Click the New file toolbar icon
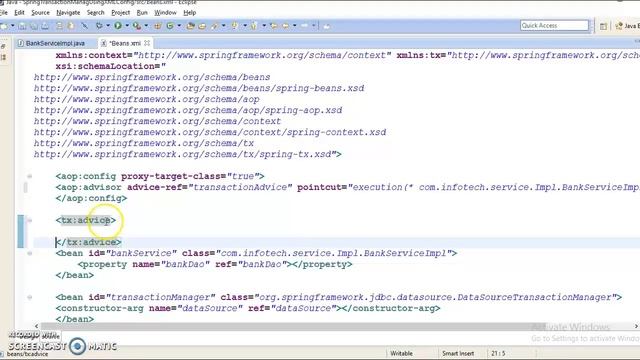Screen dimensions: 640x360 [x=4, y=26]
